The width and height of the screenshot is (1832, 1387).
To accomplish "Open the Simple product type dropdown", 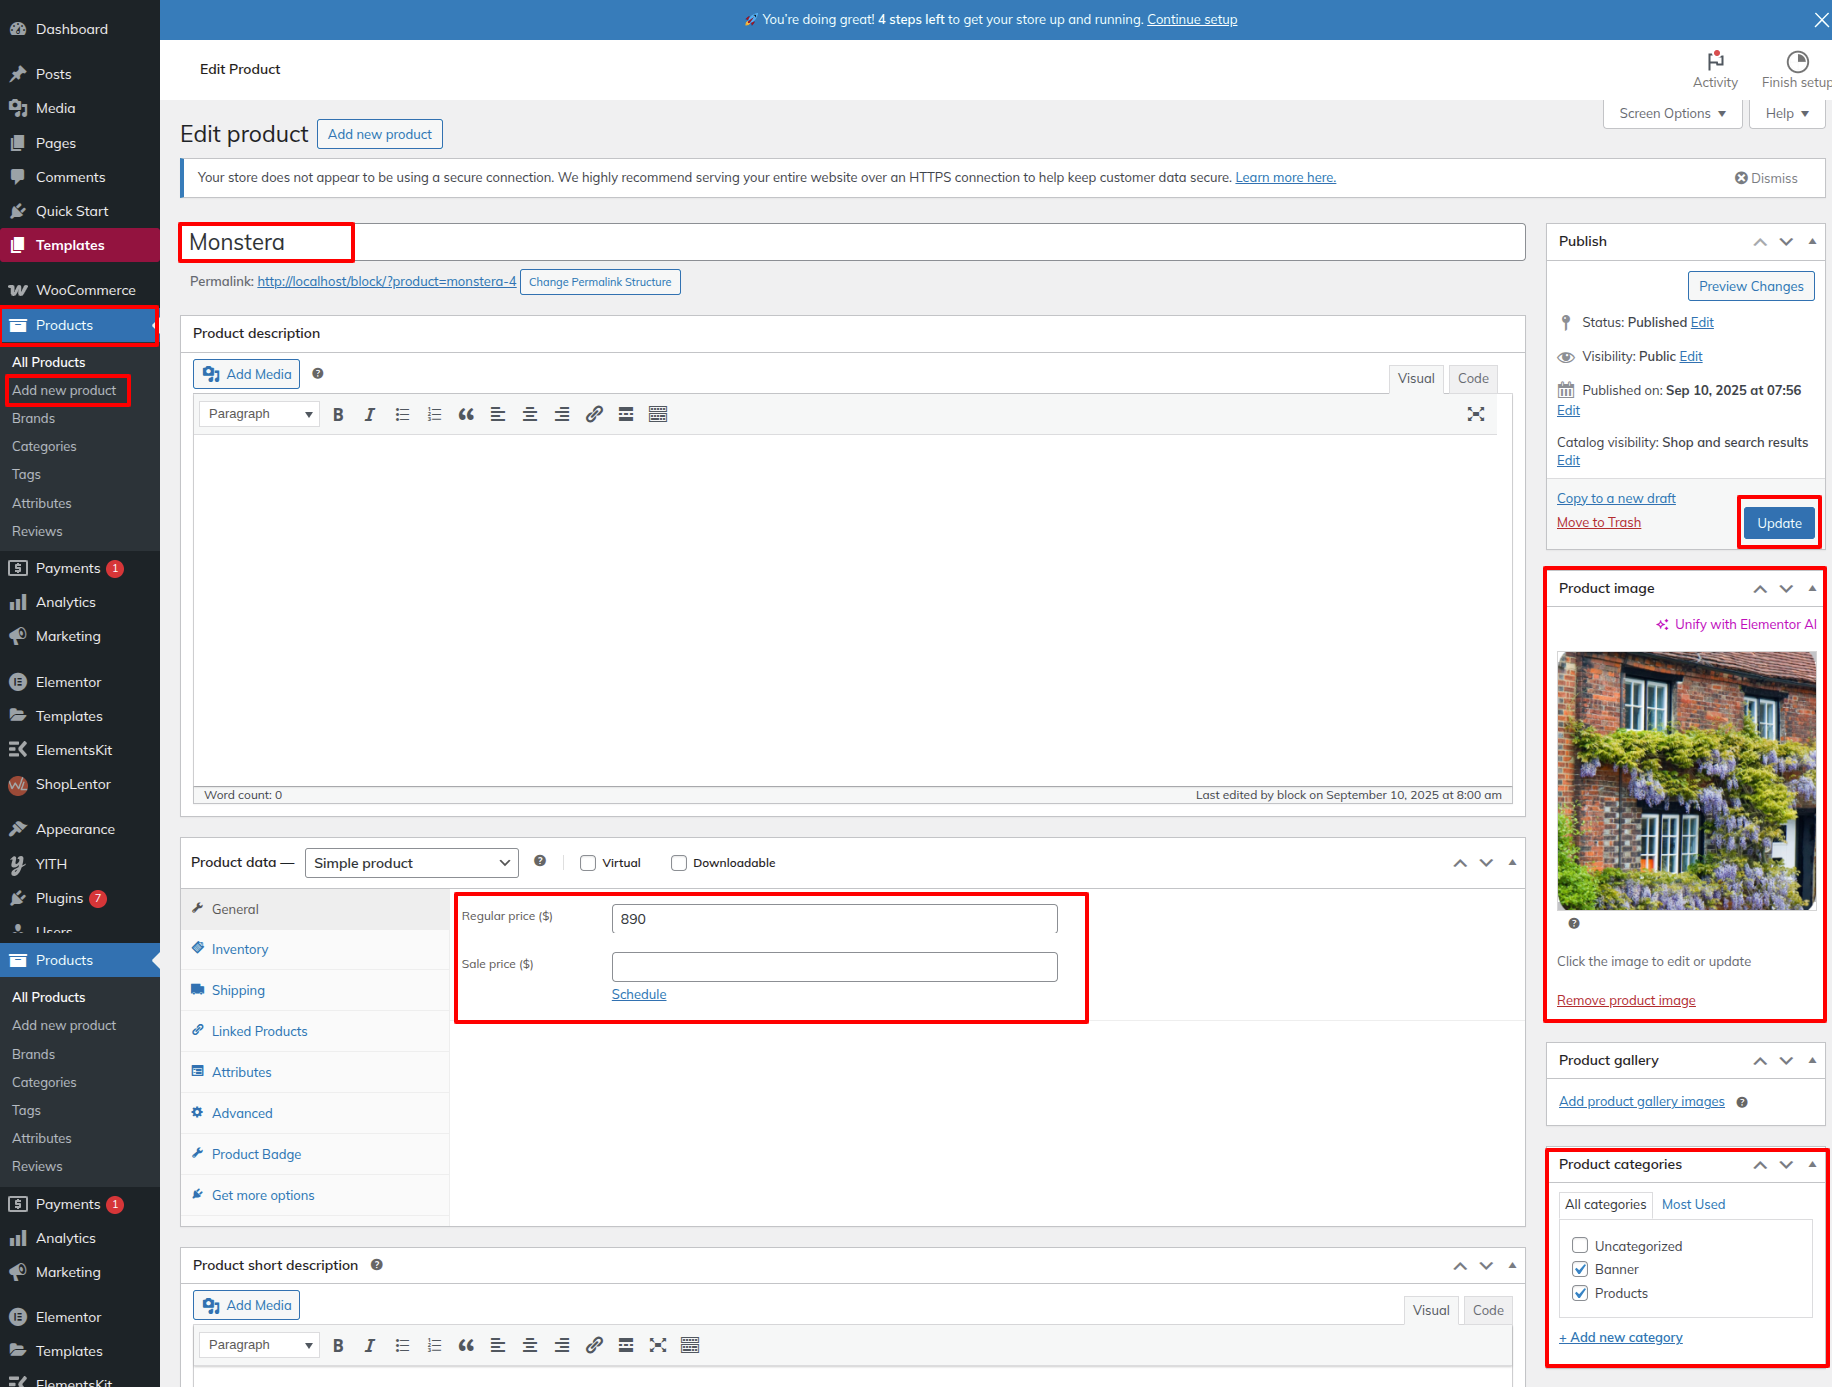I will (411, 863).
